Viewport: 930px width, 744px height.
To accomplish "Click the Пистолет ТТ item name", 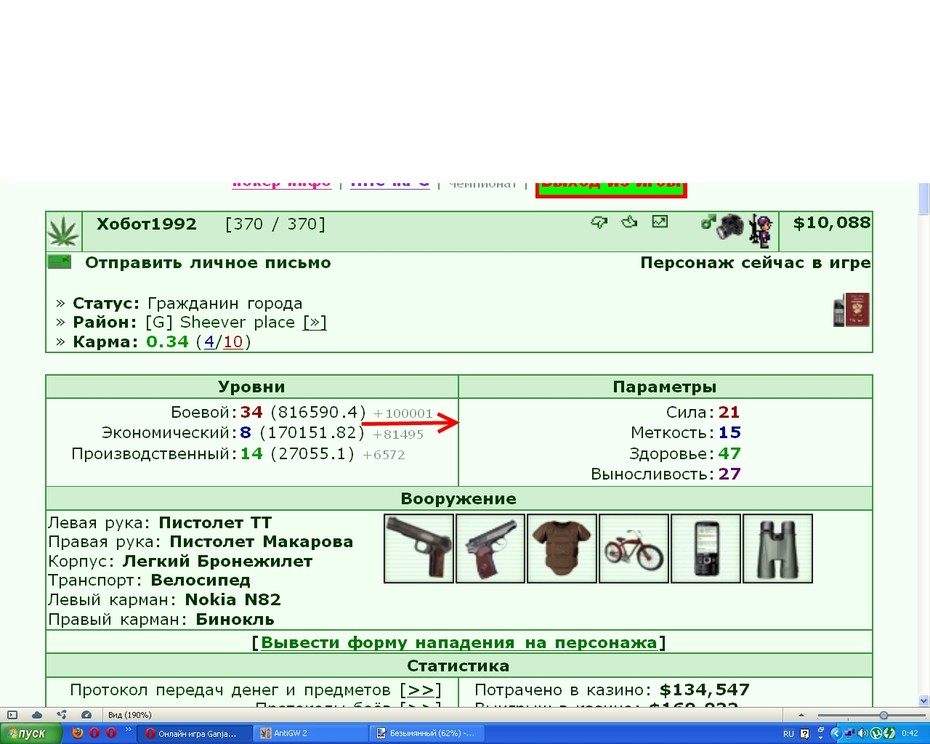I will 215,523.
